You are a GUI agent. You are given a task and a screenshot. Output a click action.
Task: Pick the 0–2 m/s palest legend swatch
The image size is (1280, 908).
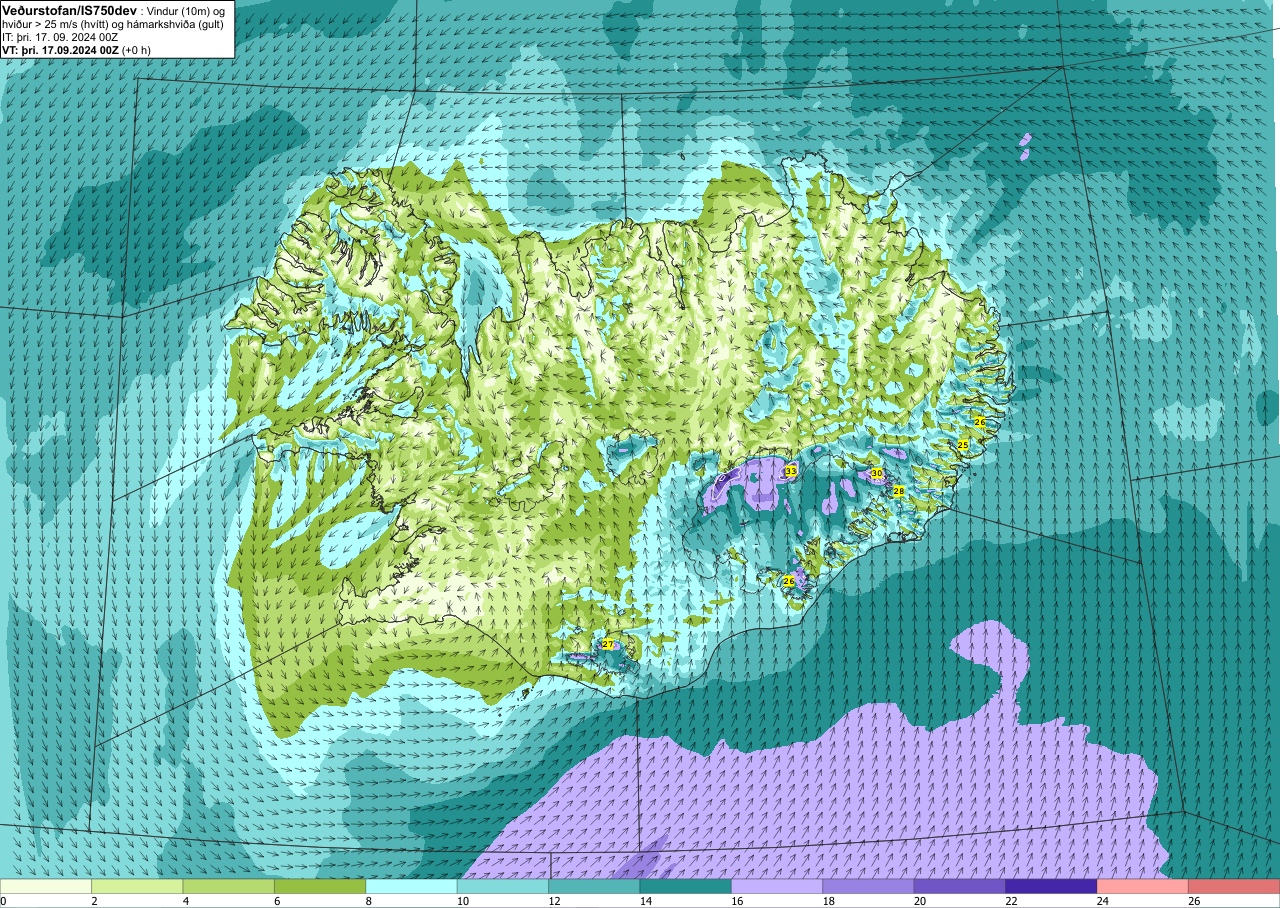point(46,886)
